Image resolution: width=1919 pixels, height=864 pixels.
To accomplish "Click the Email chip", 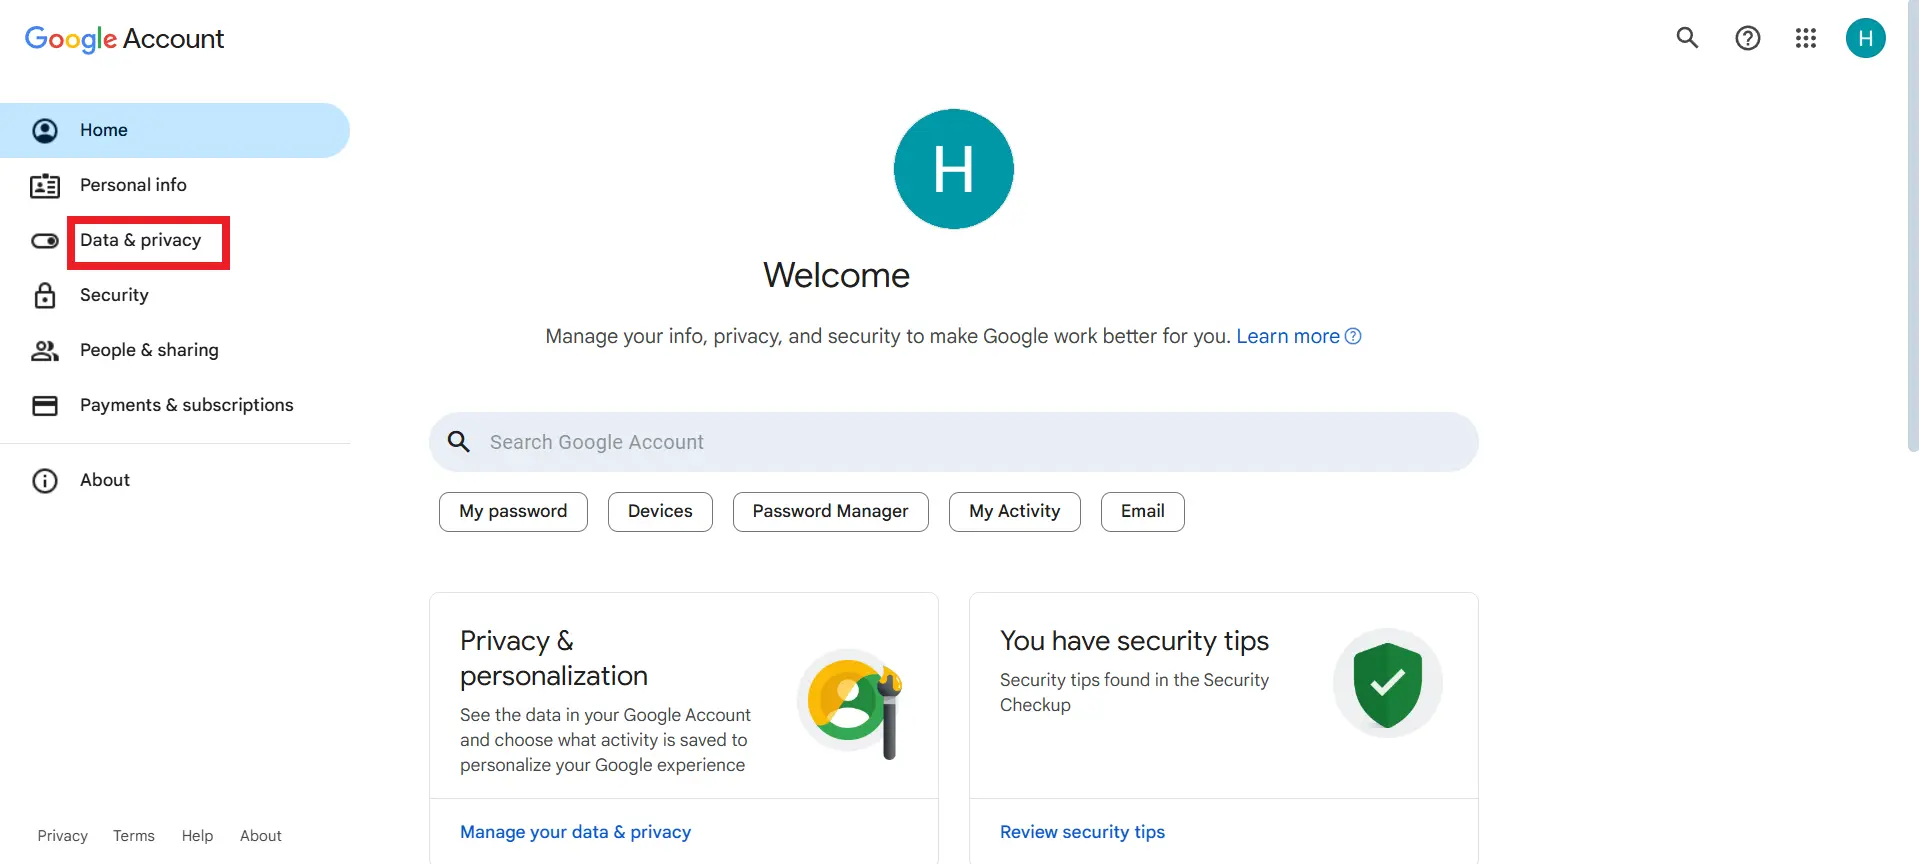I will pyautogui.click(x=1142, y=511).
